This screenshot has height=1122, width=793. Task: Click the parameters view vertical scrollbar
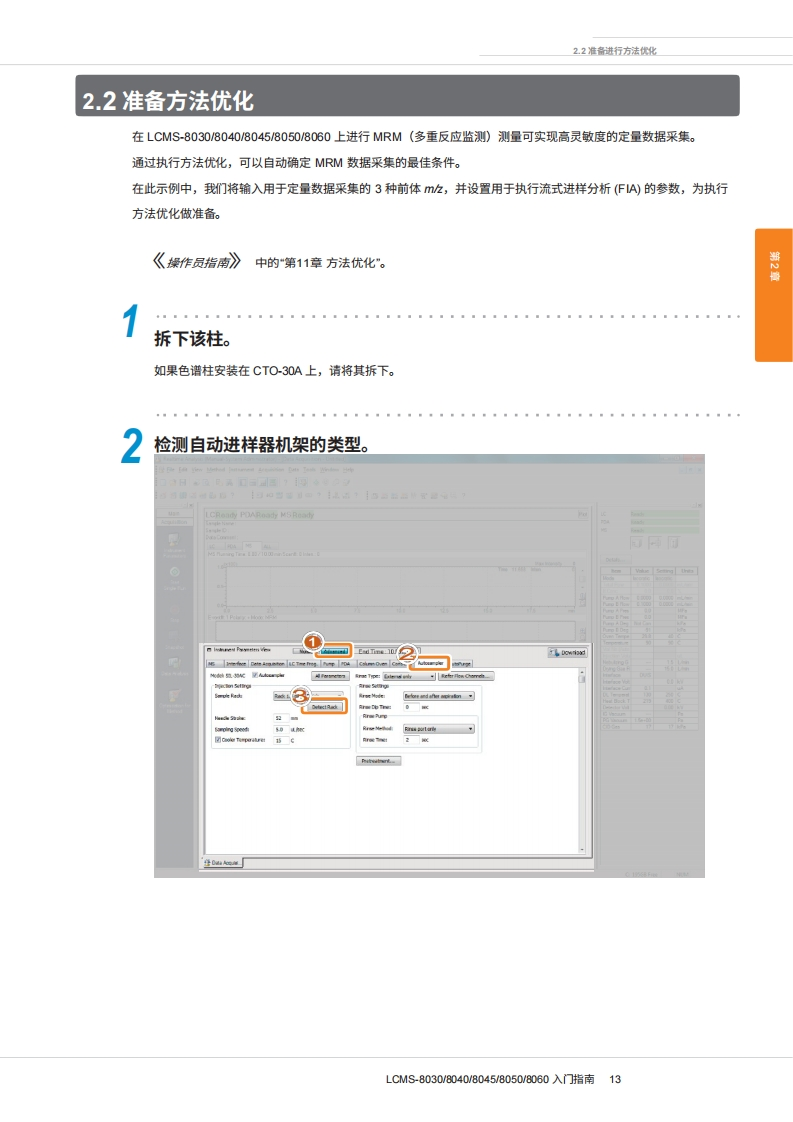point(583,760)
